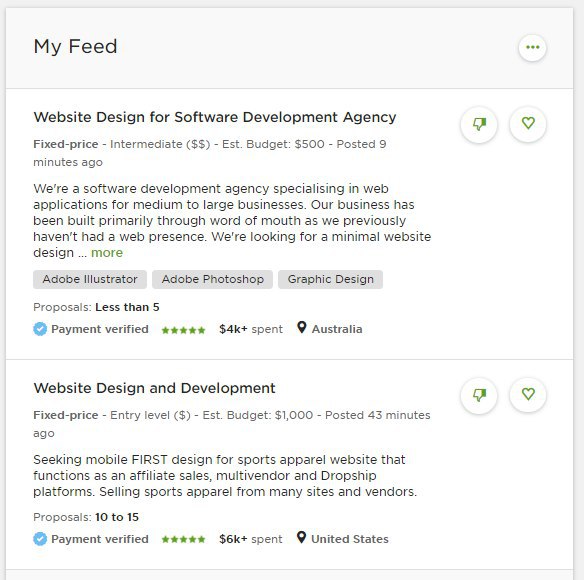Select the Adobe Photoshop skill tag
The width and height of the screenshot is (584, 580).
click(212, 279)
